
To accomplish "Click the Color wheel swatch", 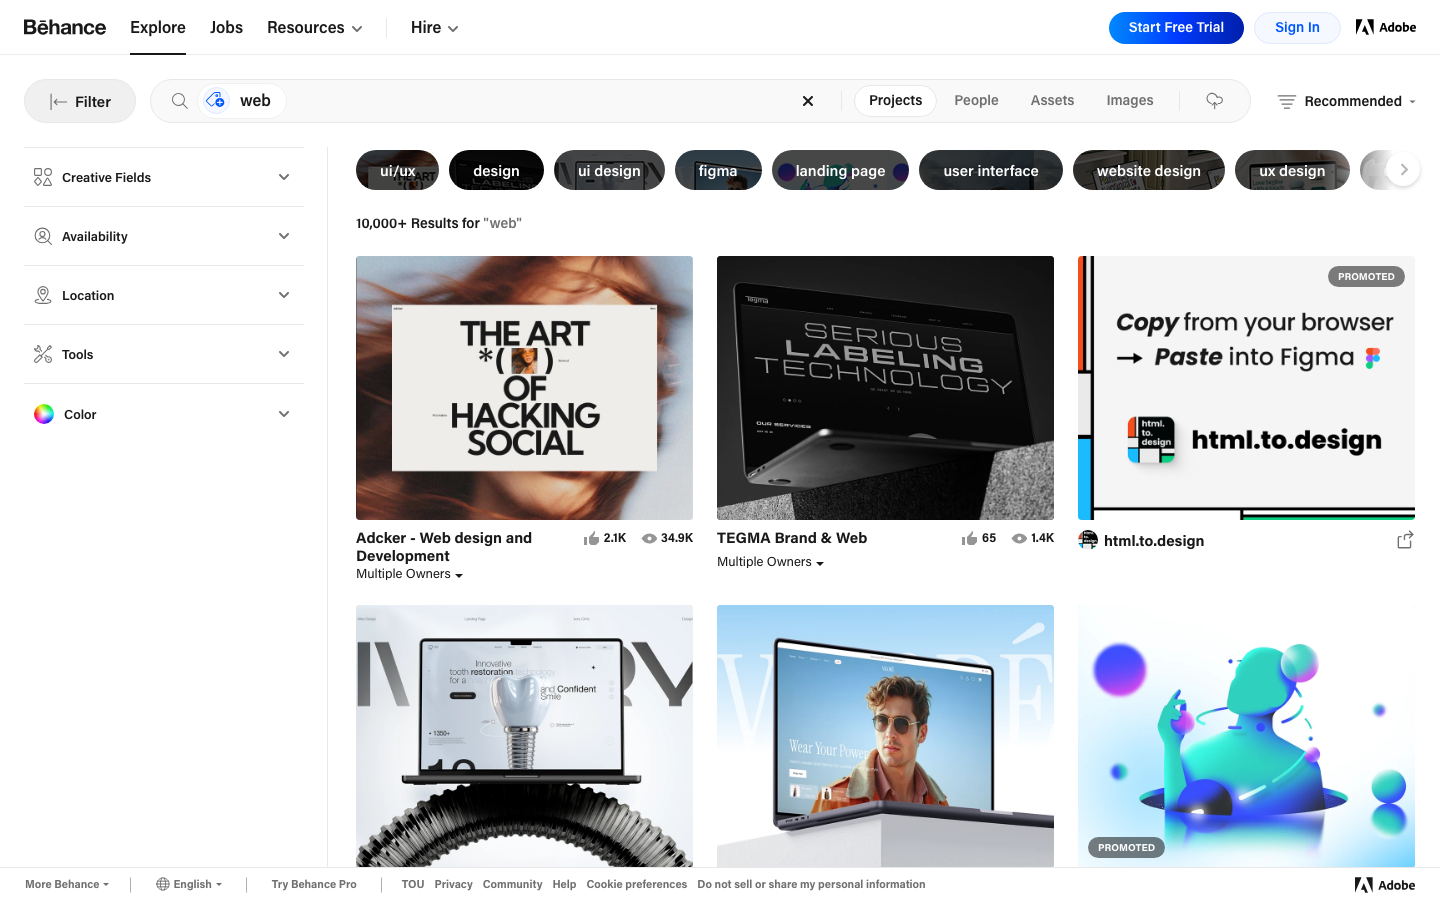I will (44, 414).
